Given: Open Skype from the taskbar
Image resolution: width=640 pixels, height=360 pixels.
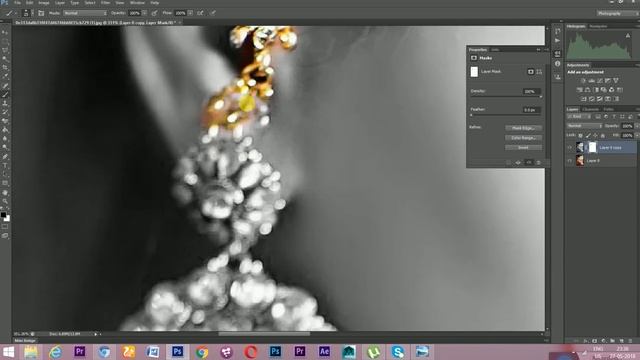Looking at the screenshot, I should point(398,352).
